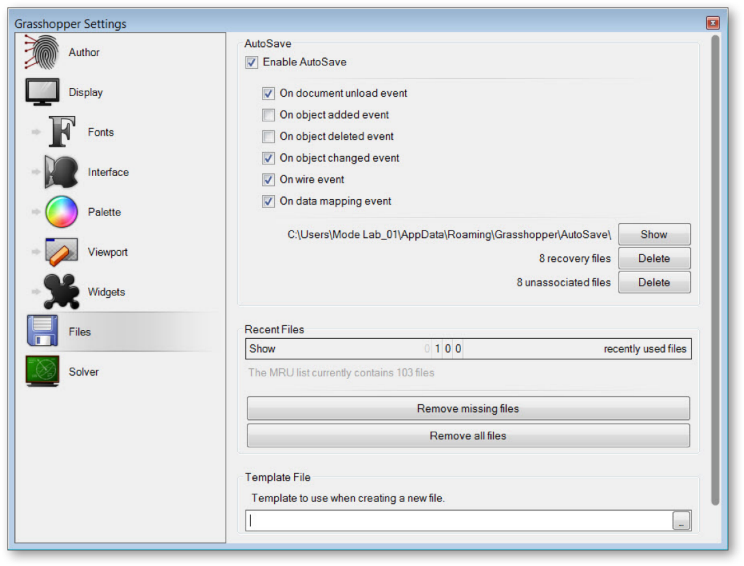Select the Fonts letter F icon
The width and height of the screenshot is (744, 566).
point(62,131)
